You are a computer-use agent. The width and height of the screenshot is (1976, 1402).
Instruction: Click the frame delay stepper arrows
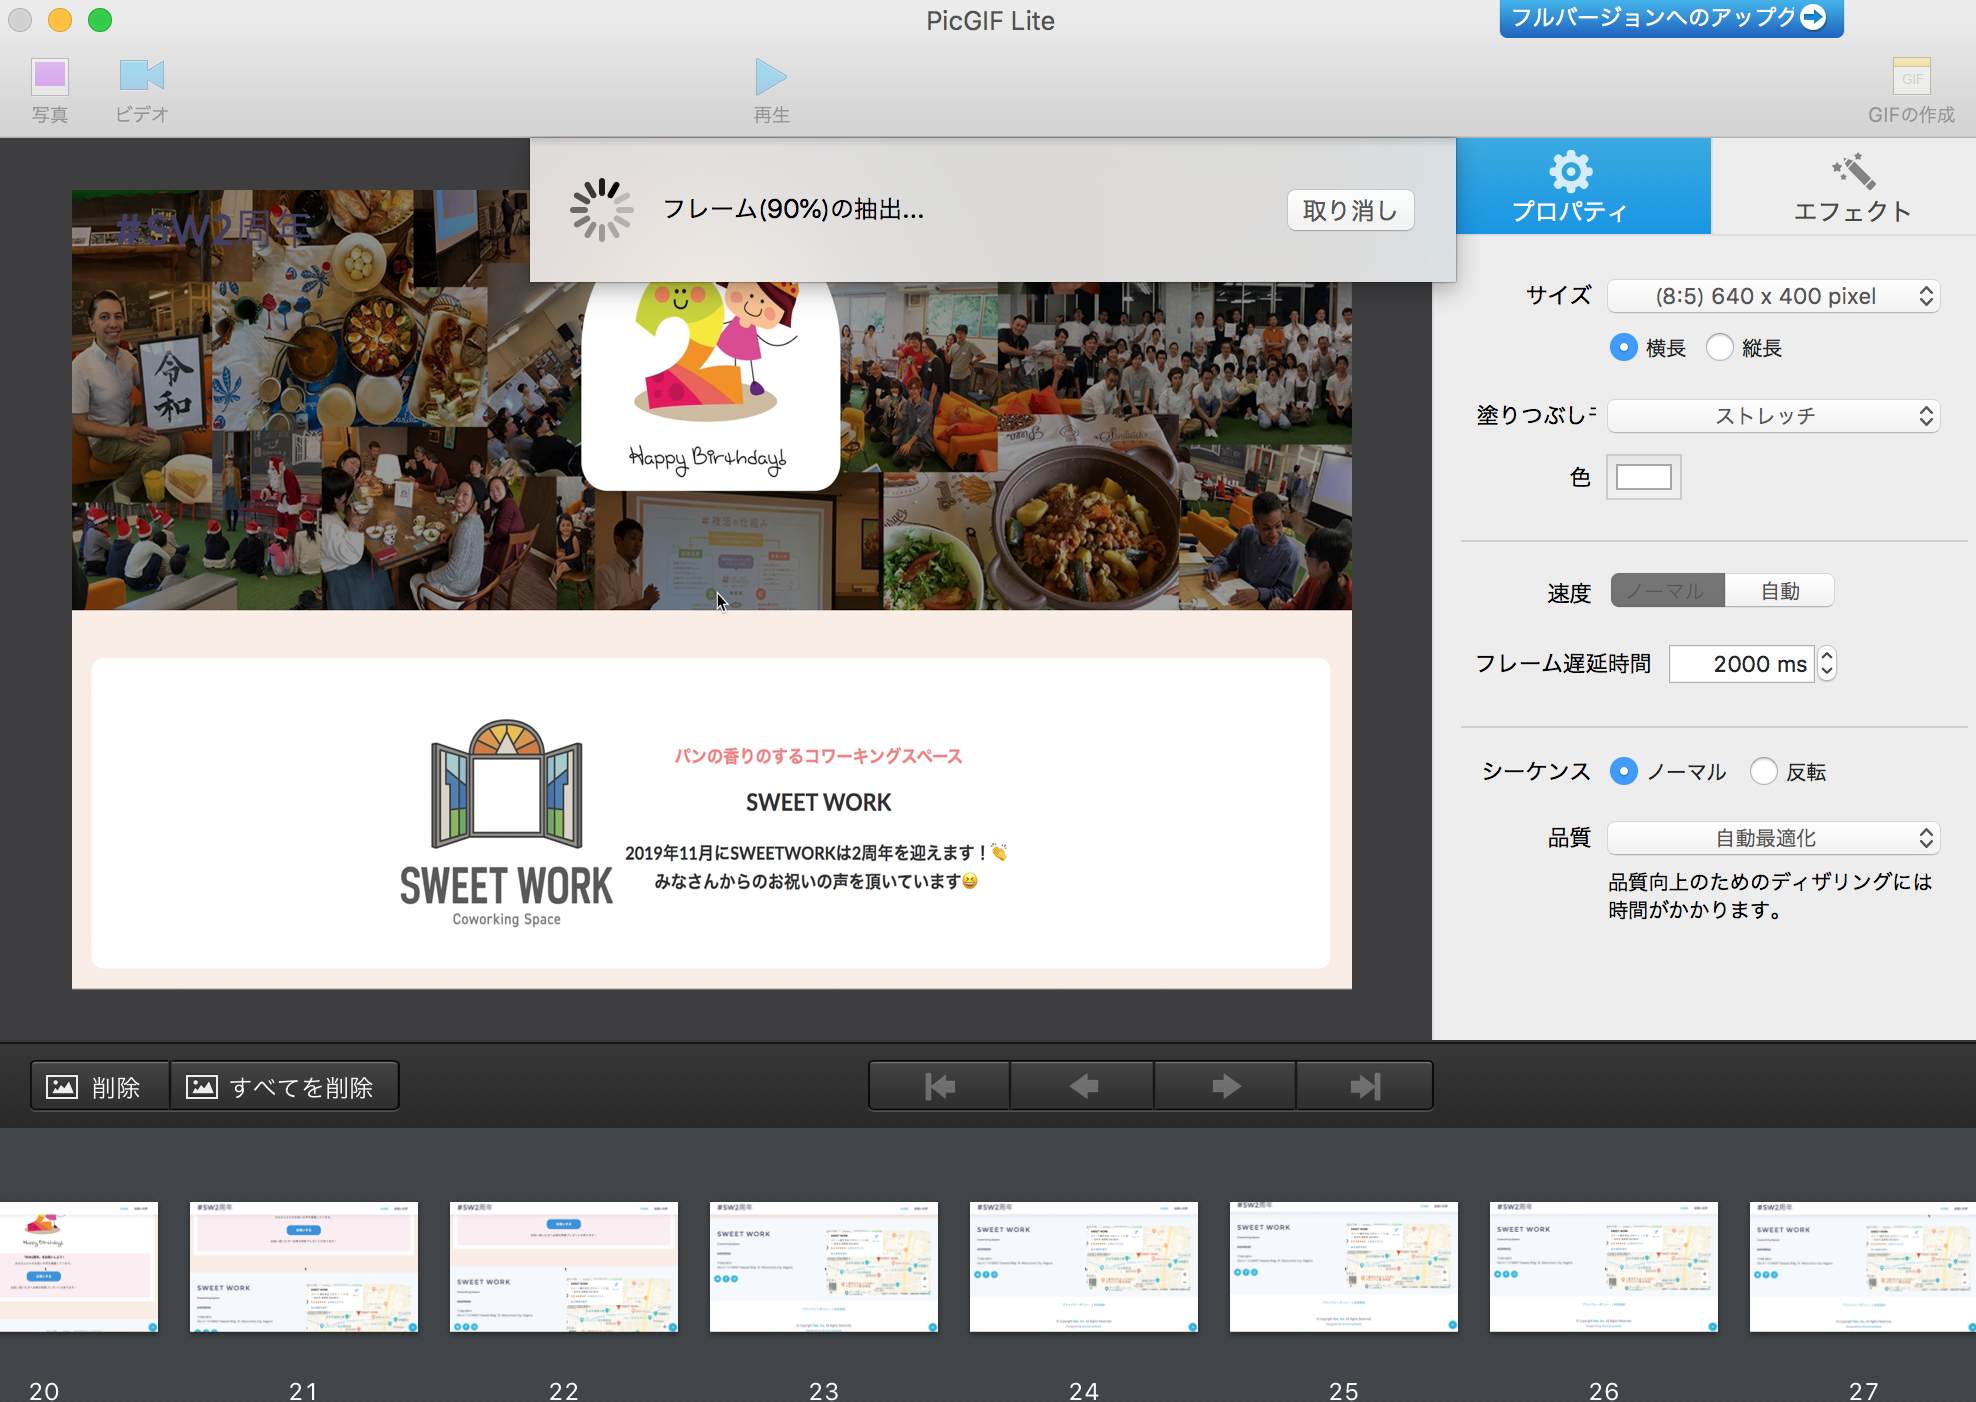click(1827, 664)
